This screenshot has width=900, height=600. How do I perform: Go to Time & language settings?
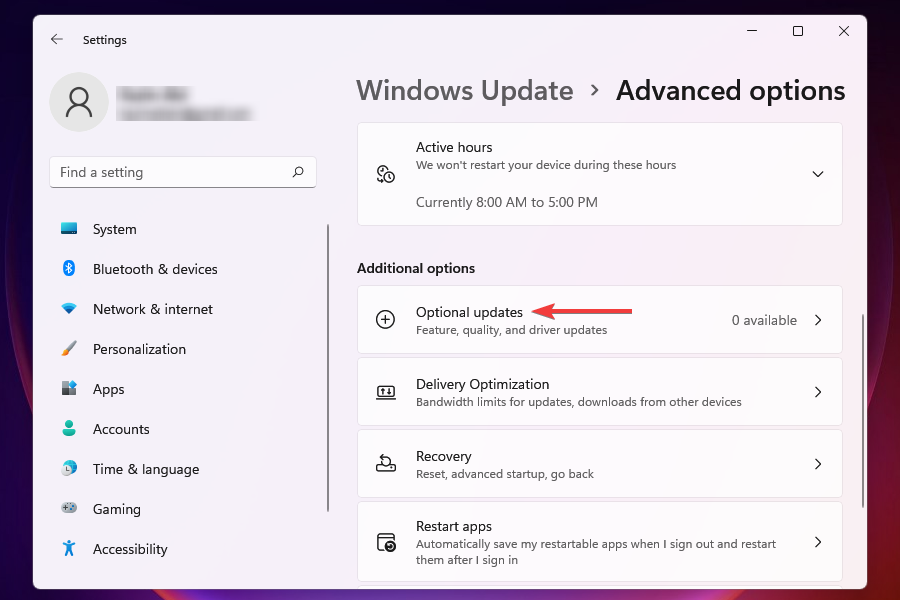click(x=145, y=469)
